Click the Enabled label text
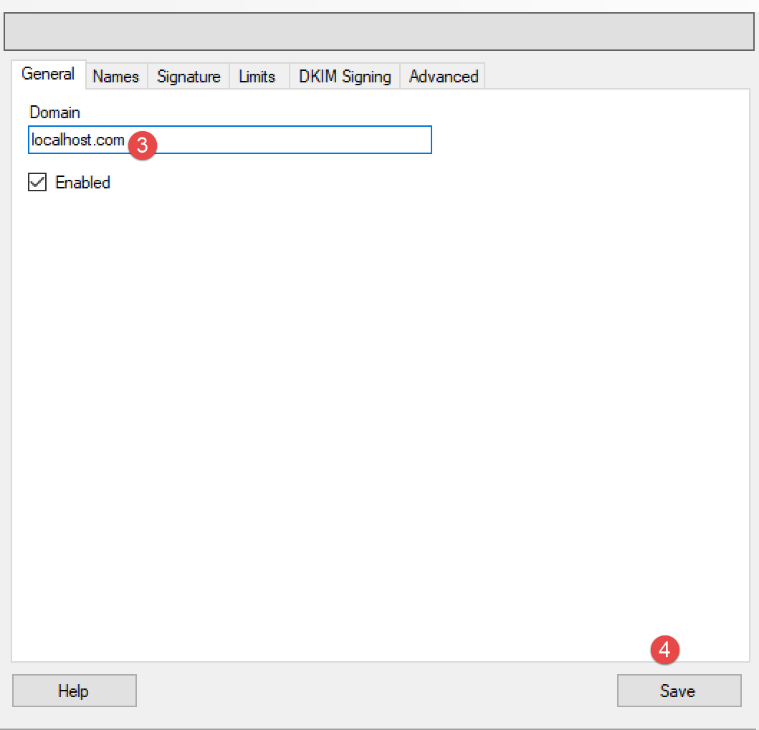 tap(83, 182)
